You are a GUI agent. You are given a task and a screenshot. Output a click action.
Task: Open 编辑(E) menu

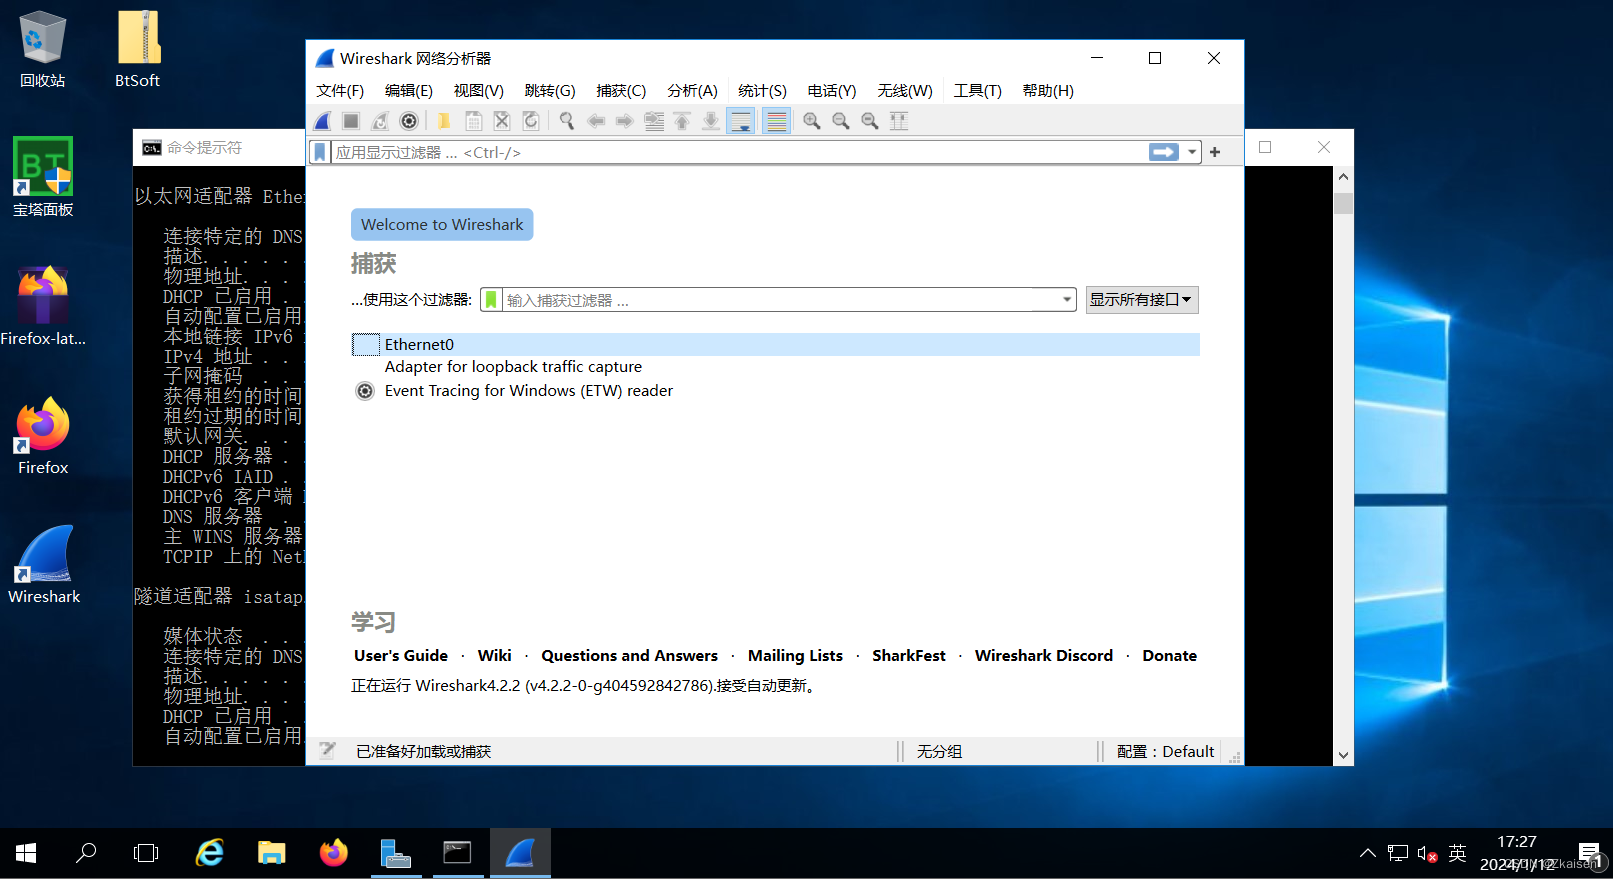coord(409,91)
